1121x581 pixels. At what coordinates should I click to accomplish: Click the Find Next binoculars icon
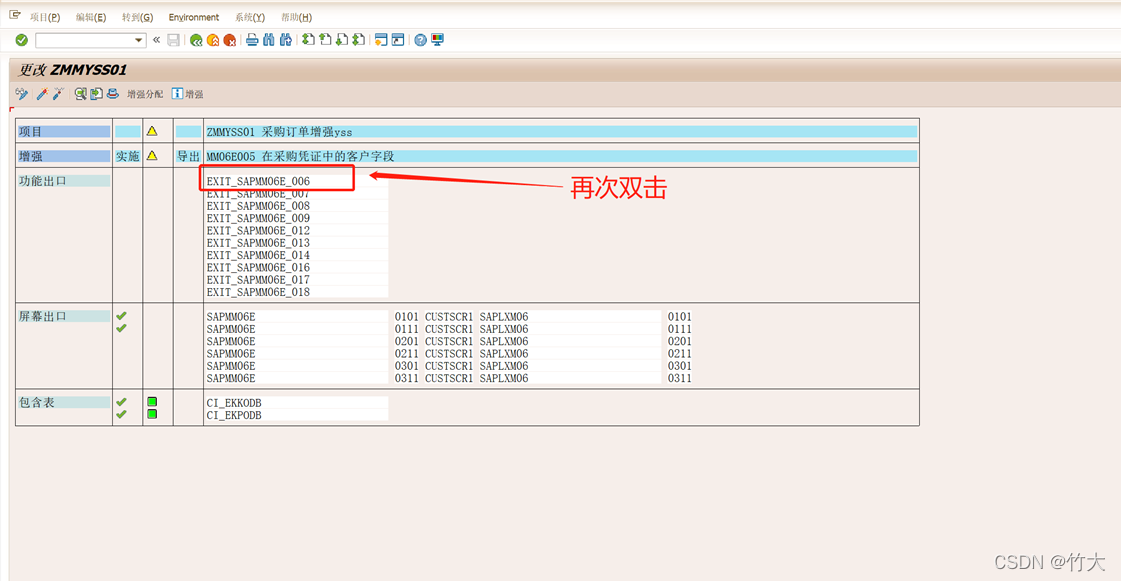[286, 40]
